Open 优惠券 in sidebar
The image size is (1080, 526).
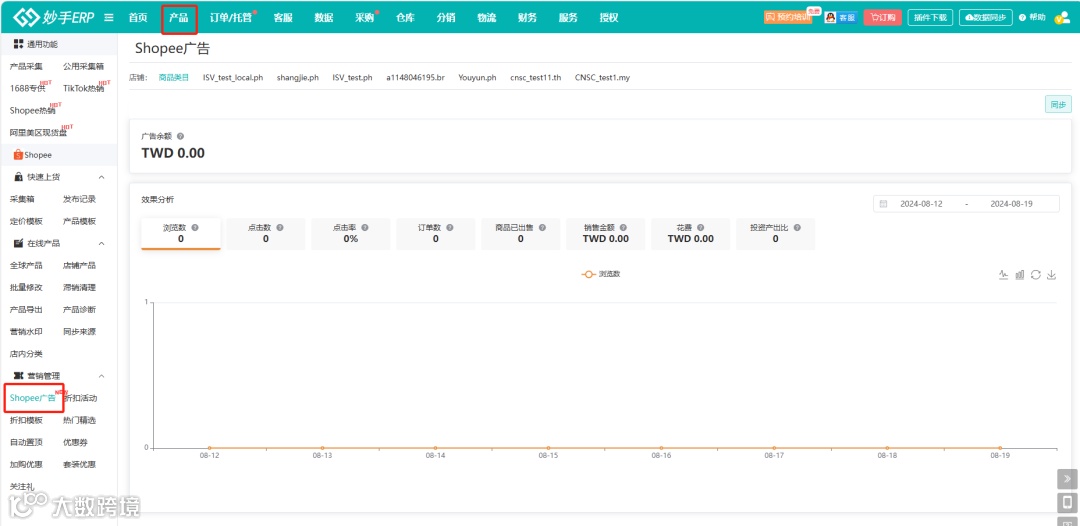(75, 442)
